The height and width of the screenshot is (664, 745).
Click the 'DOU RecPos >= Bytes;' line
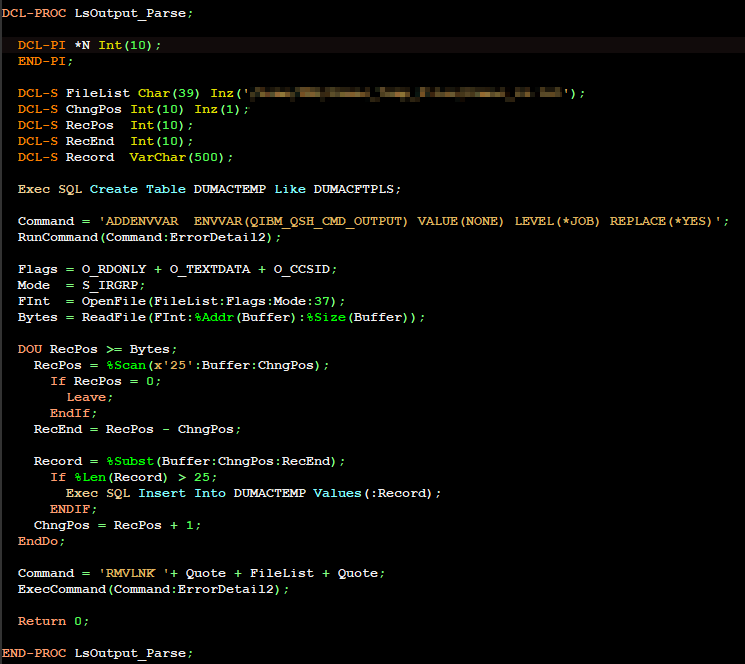[x=97, y=349]
